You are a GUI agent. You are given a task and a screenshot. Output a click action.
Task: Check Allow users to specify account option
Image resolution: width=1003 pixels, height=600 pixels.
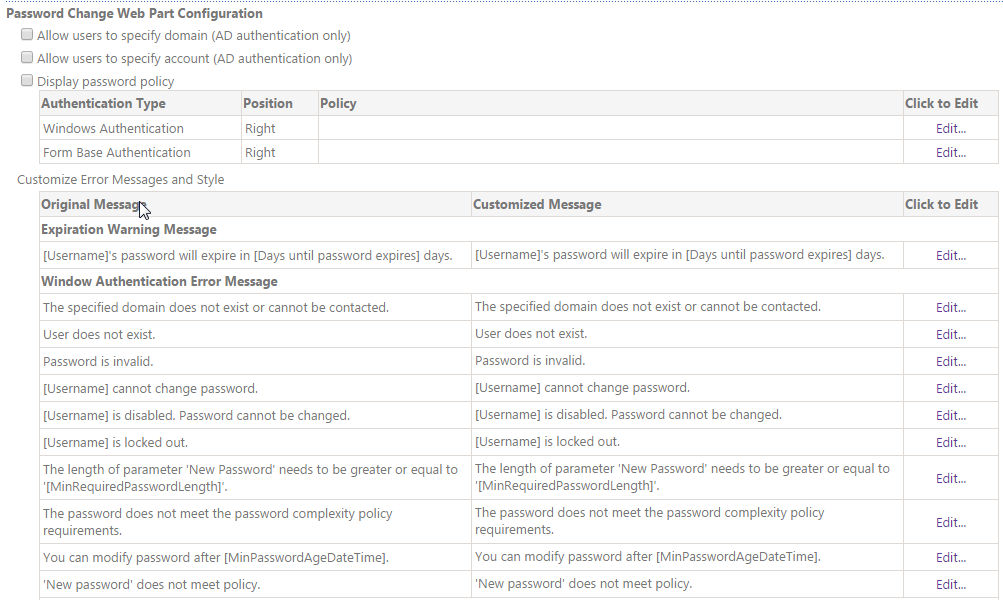click(x=27, y=58)
